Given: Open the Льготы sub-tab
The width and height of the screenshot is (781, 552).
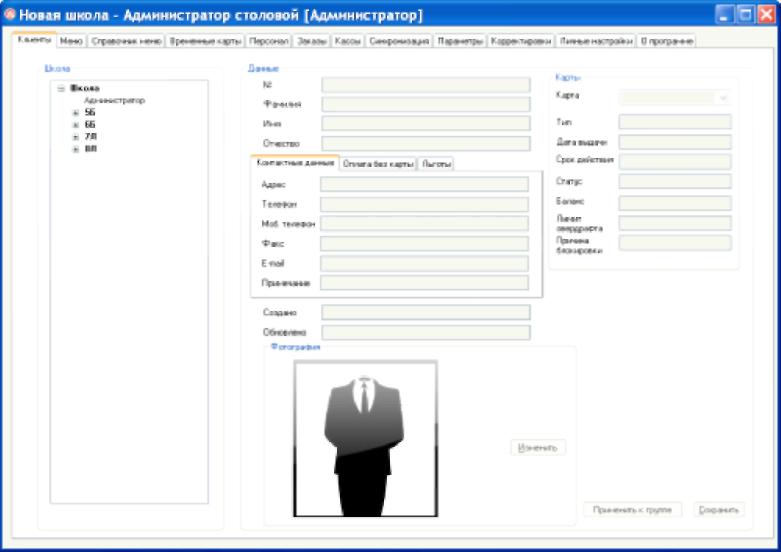Looking at the screenshot, I should pos(436,164).
